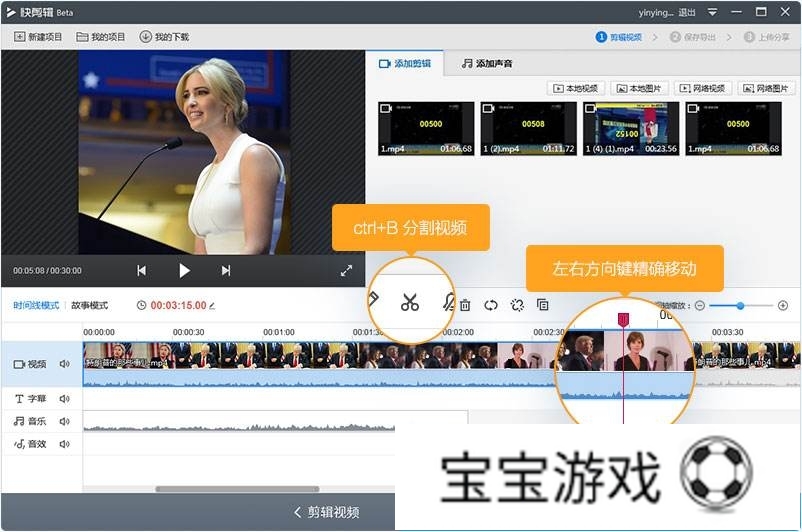Click the clock icon beside the total duration
Image resolution: width=802 pixels, height=532 pixels.
click(142, 305)
